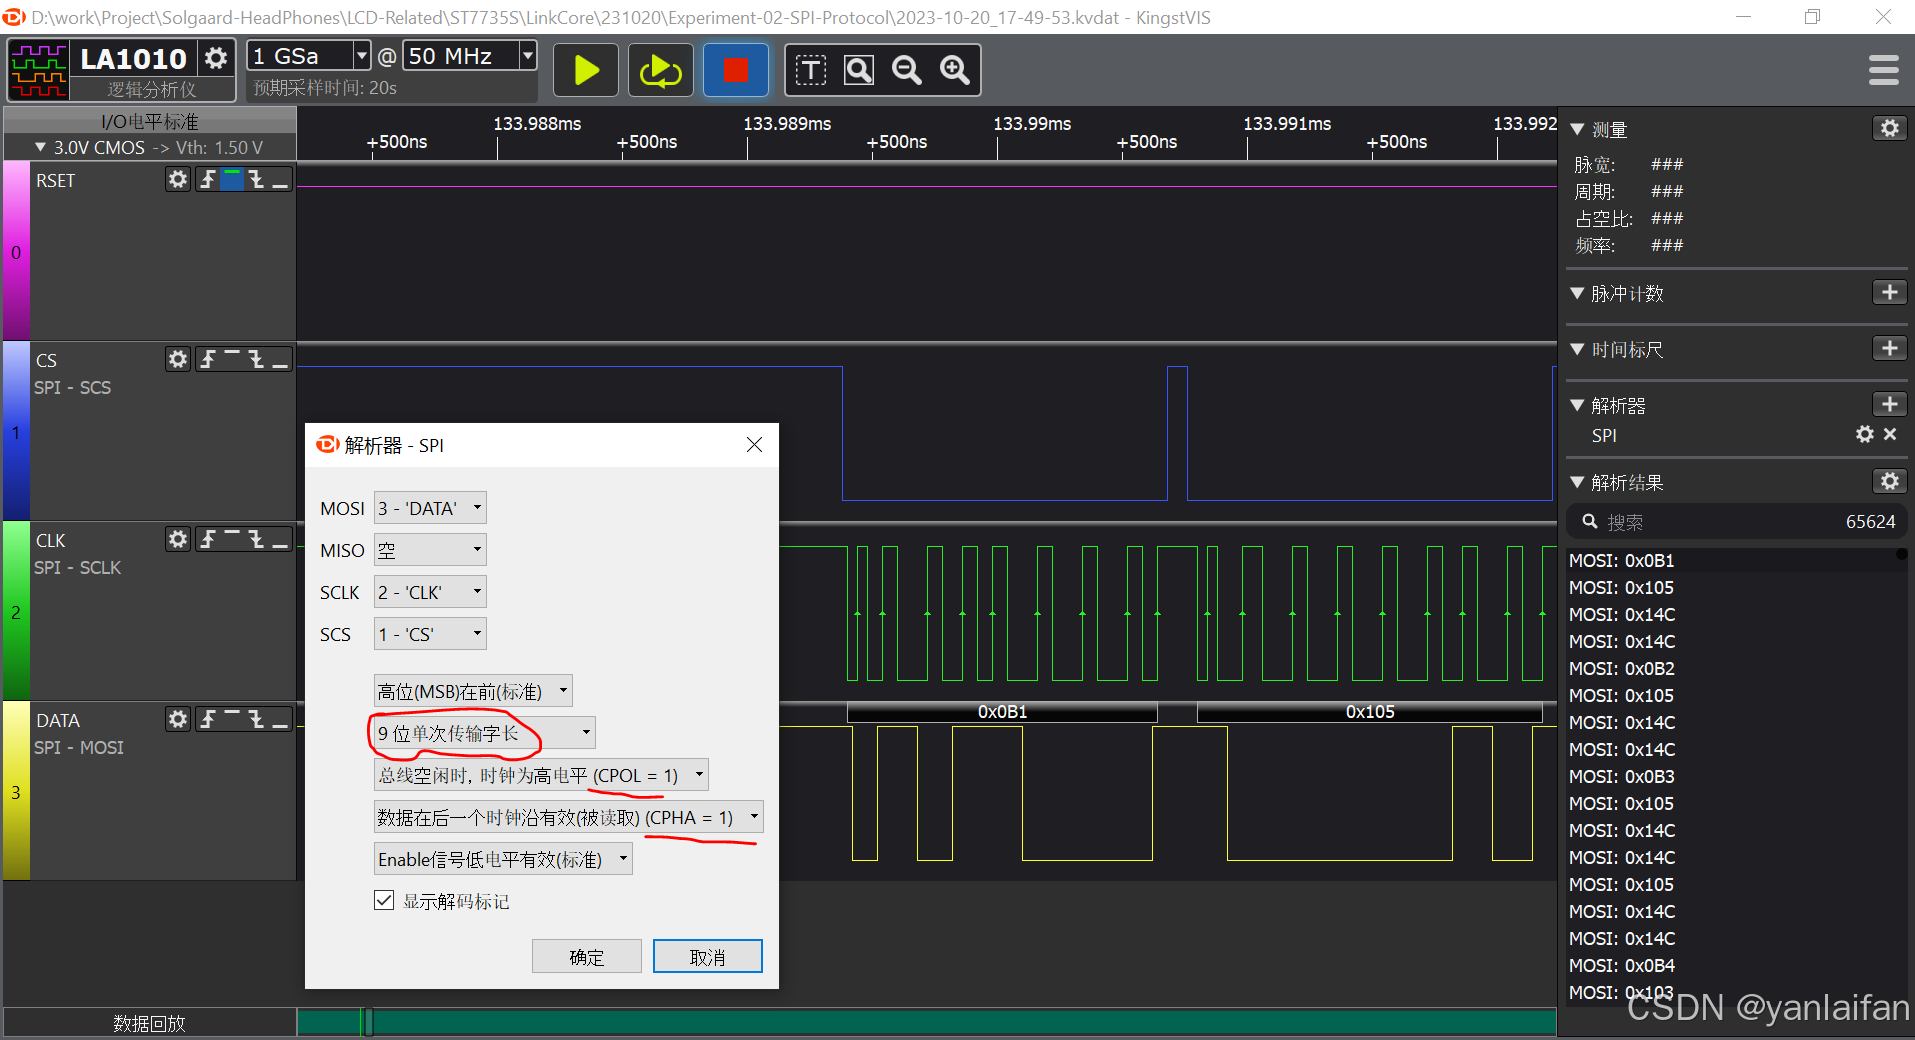Start repeated capture with loop-play icon
The width and height of the screenshot is (1915, 1040).
coord(660,70)
